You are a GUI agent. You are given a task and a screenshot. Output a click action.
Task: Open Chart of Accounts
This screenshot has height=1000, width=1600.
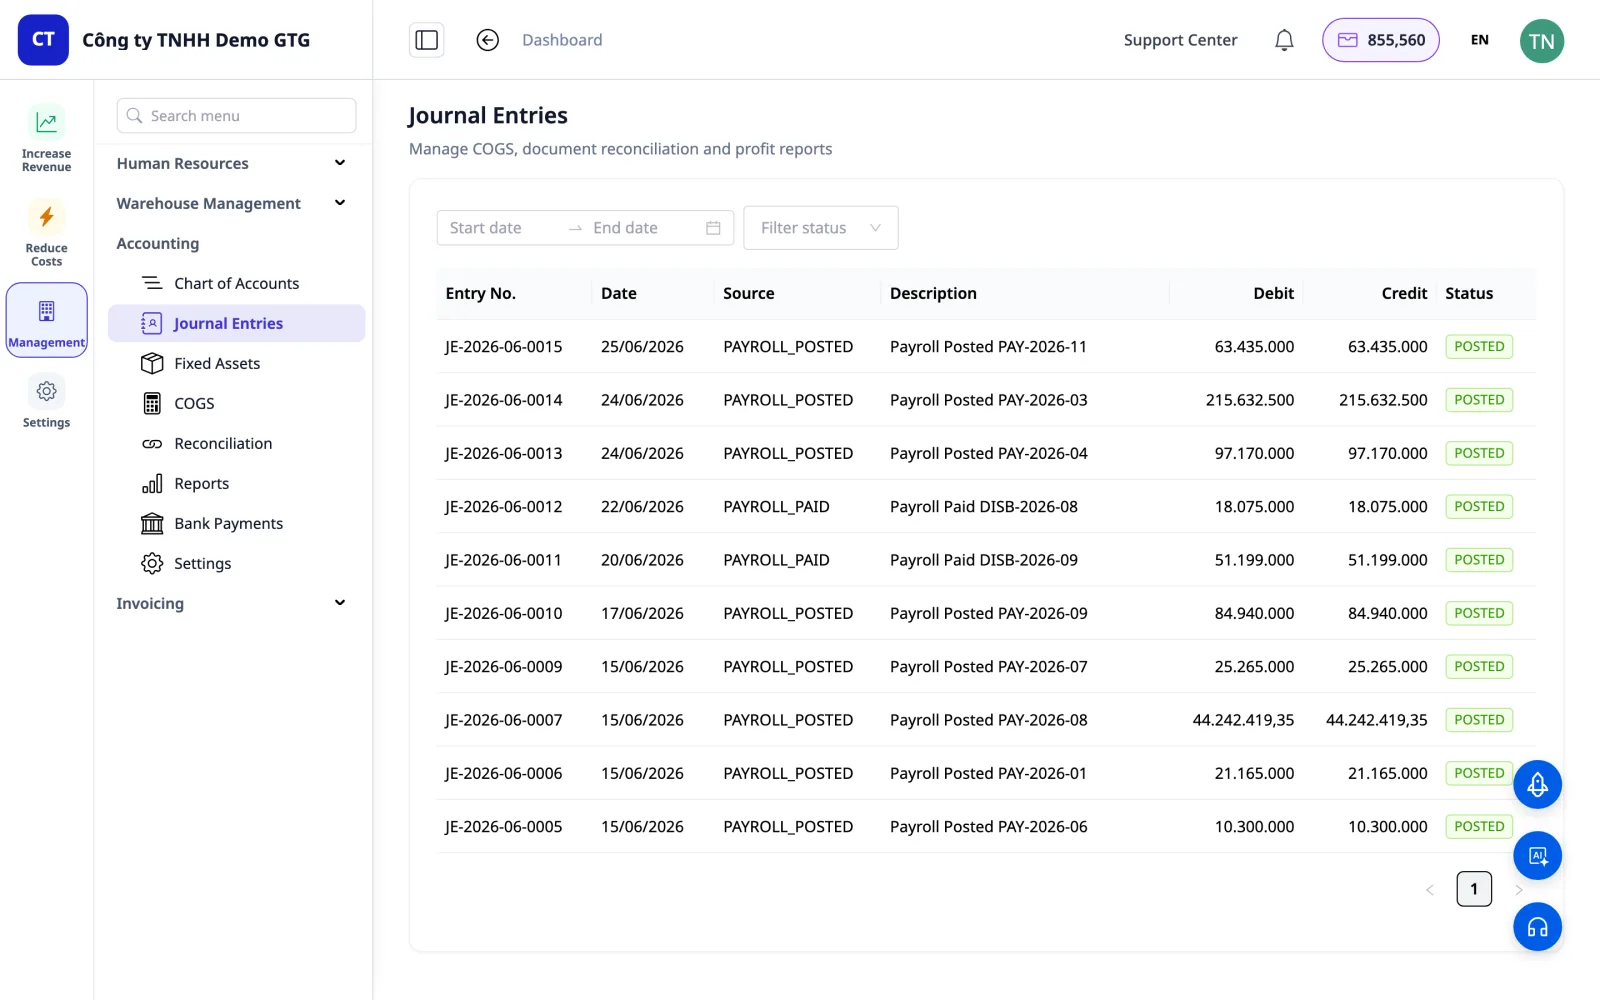236,283
